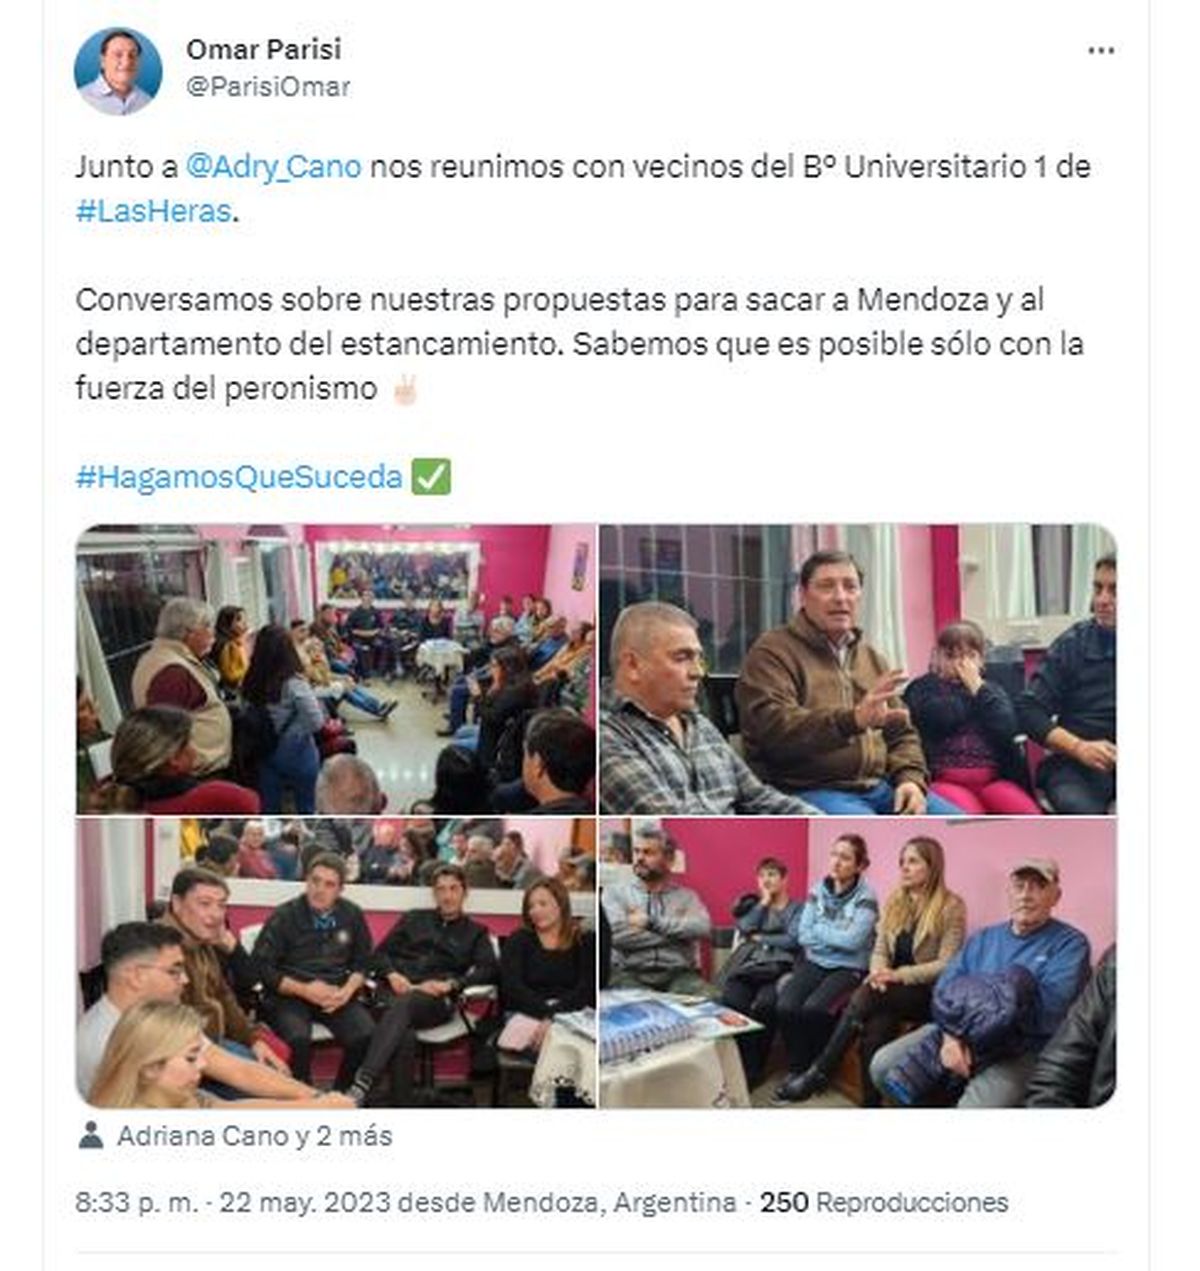1200x1271 pixels.
Task: Click the tagged people silhouette icon
Action: (x=91, y=1135)
